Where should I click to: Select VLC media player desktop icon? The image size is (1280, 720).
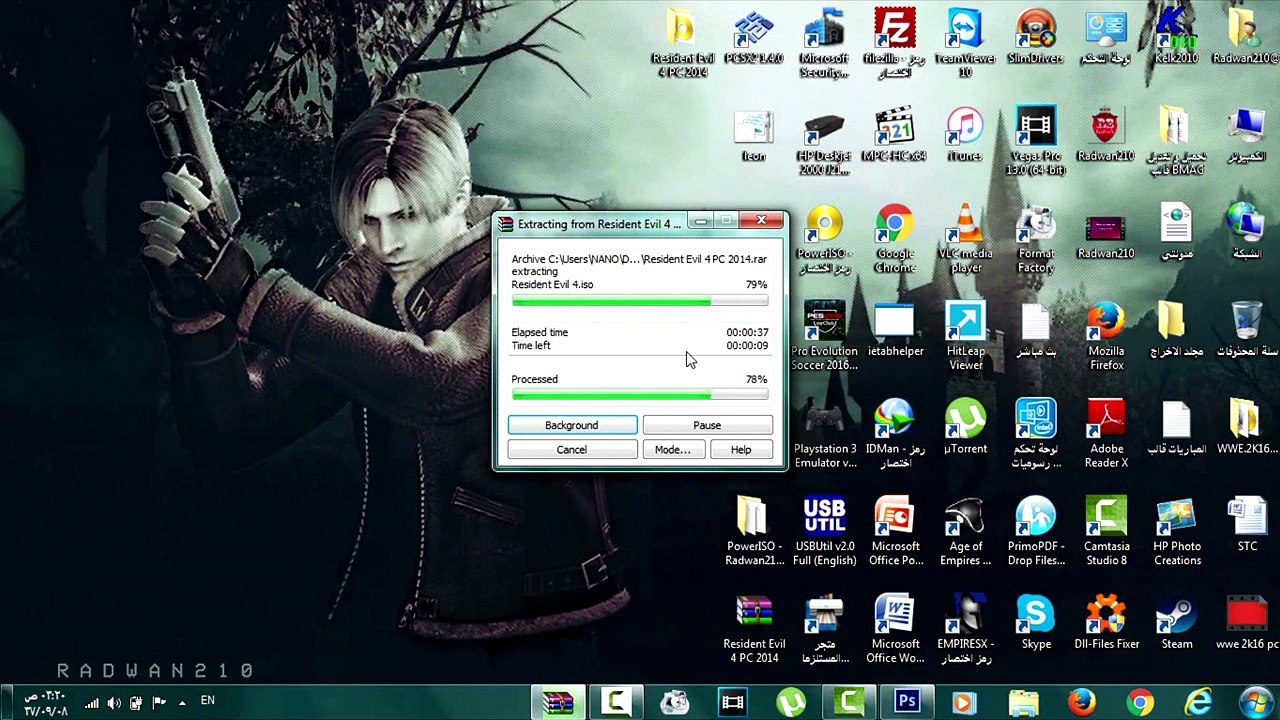(x=965, y=240)
